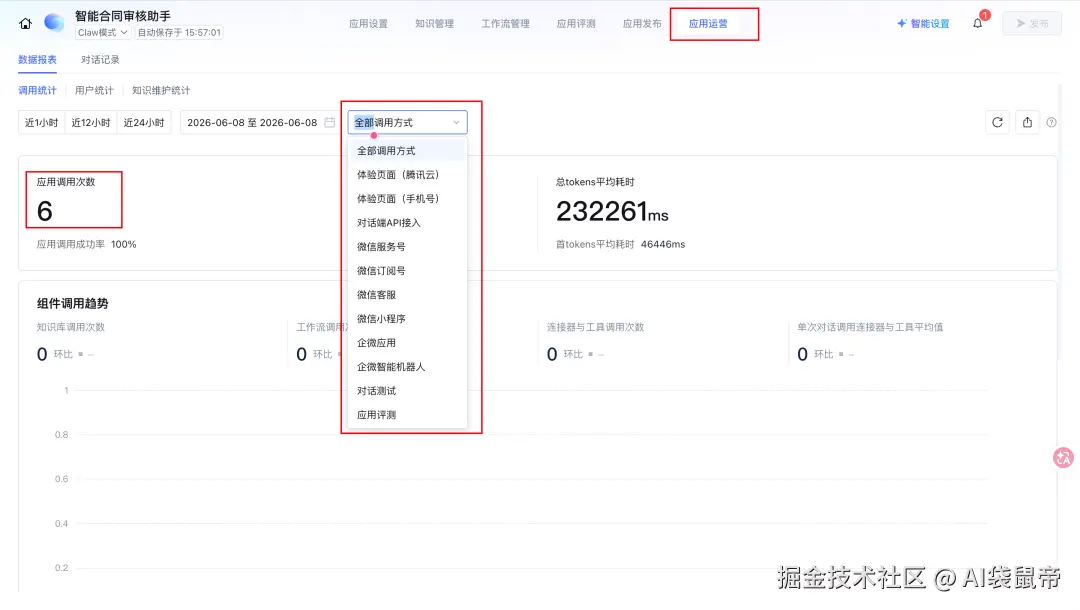Click the home icon

[x=25, y=23]
